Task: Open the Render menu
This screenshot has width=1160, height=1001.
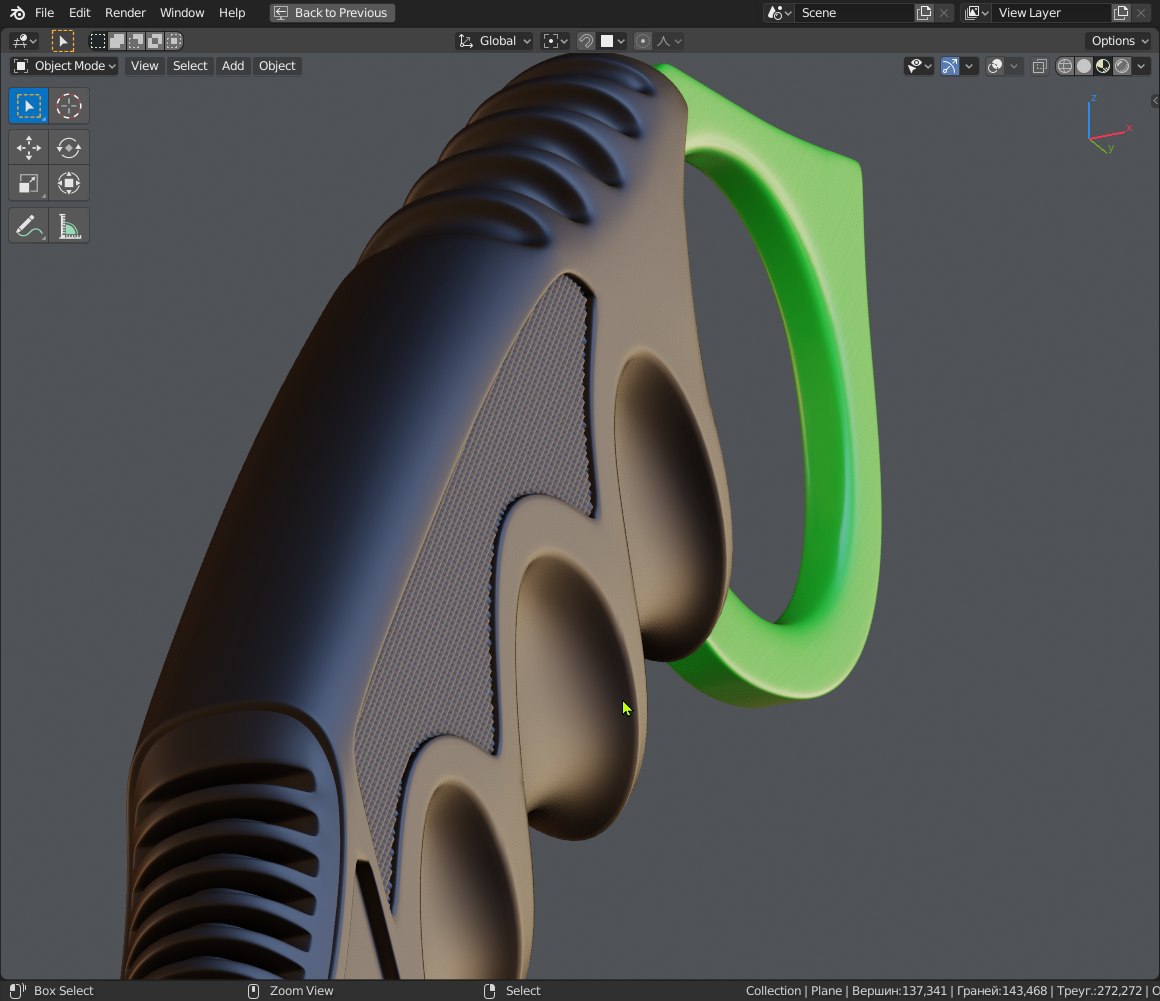Action: click(x=125, y=13)
